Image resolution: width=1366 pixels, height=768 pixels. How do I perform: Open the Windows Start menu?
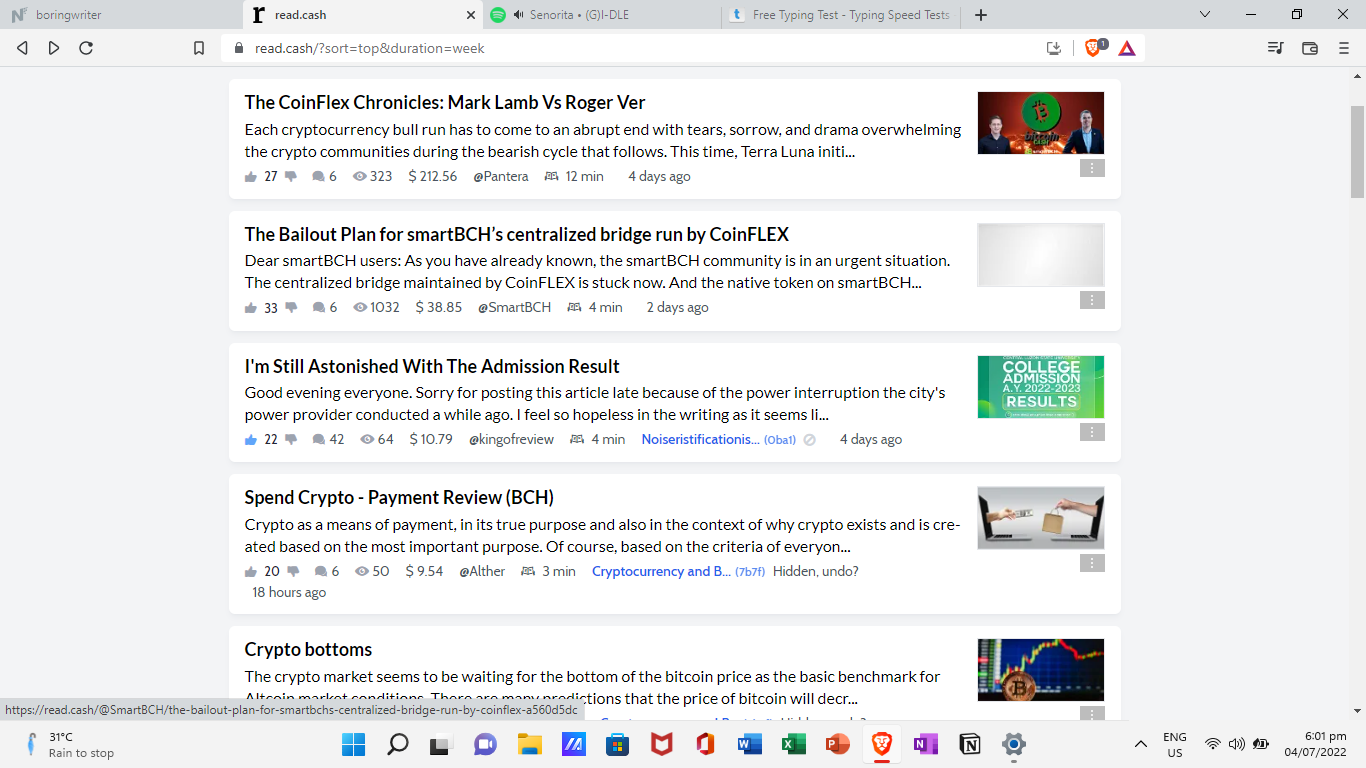tap(353, 745)
